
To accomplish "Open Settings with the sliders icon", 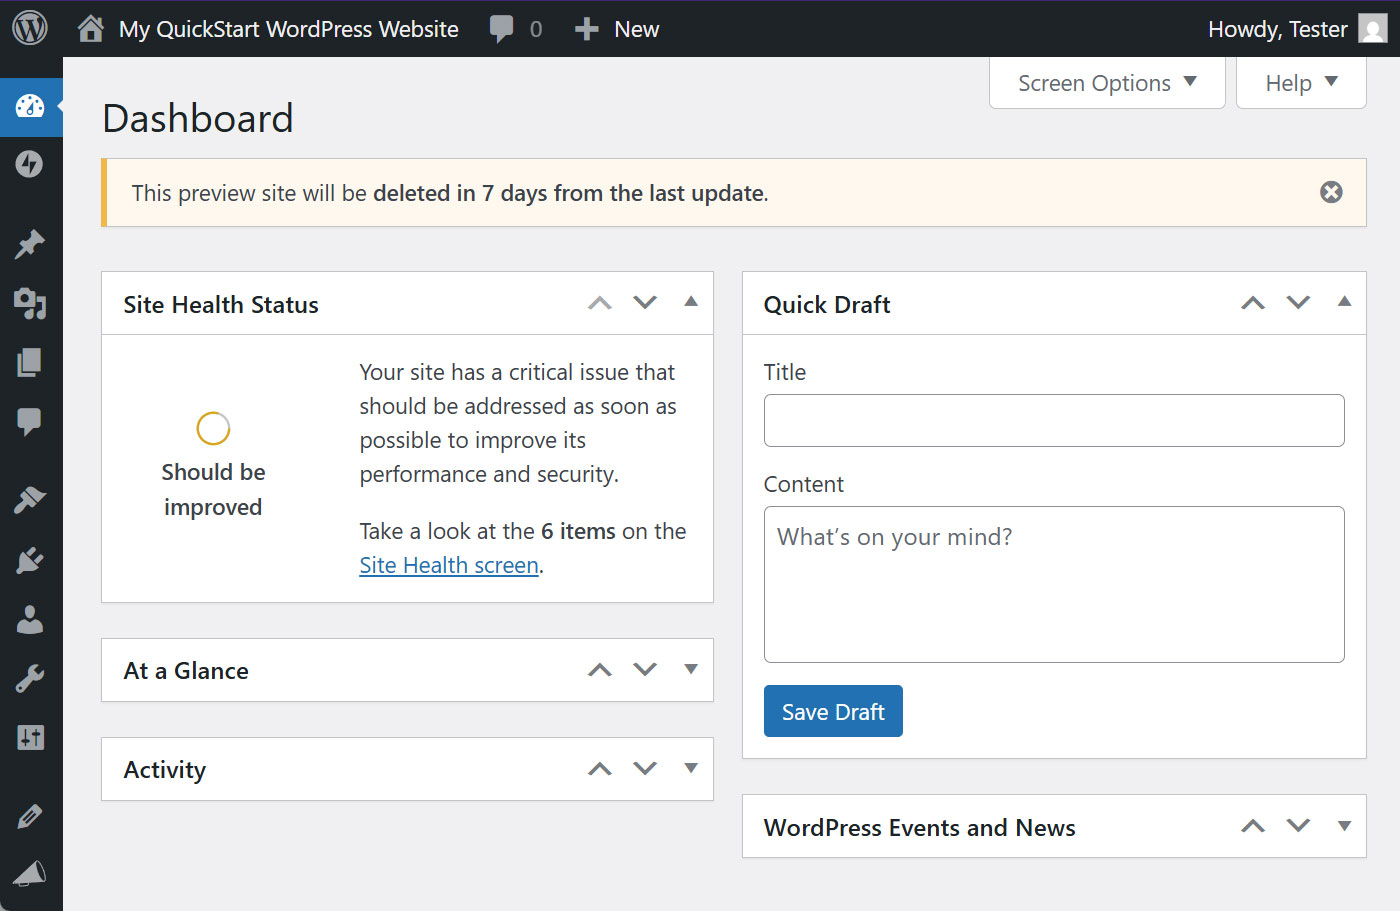I will (31, 737).
